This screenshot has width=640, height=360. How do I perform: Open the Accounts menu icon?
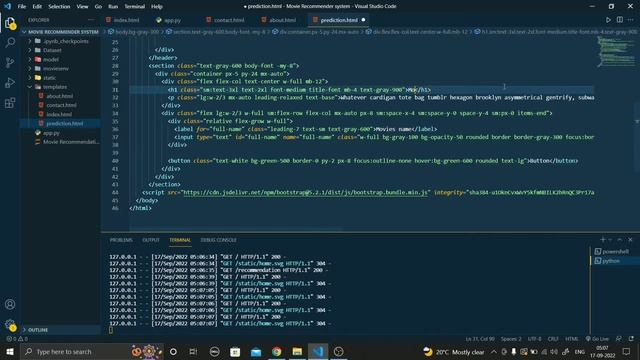[10, 304]
